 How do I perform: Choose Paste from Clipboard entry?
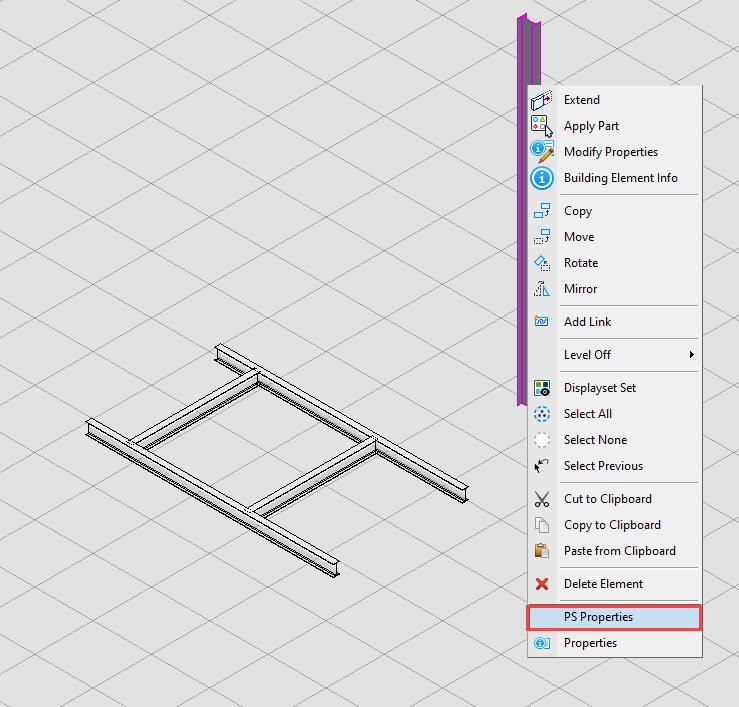pyautogui.click(x=615, y=551)
